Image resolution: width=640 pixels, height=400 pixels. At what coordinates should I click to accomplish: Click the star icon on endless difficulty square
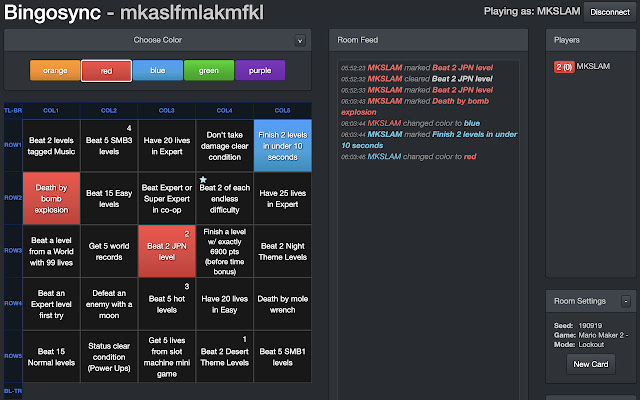(x=203, y=180)
